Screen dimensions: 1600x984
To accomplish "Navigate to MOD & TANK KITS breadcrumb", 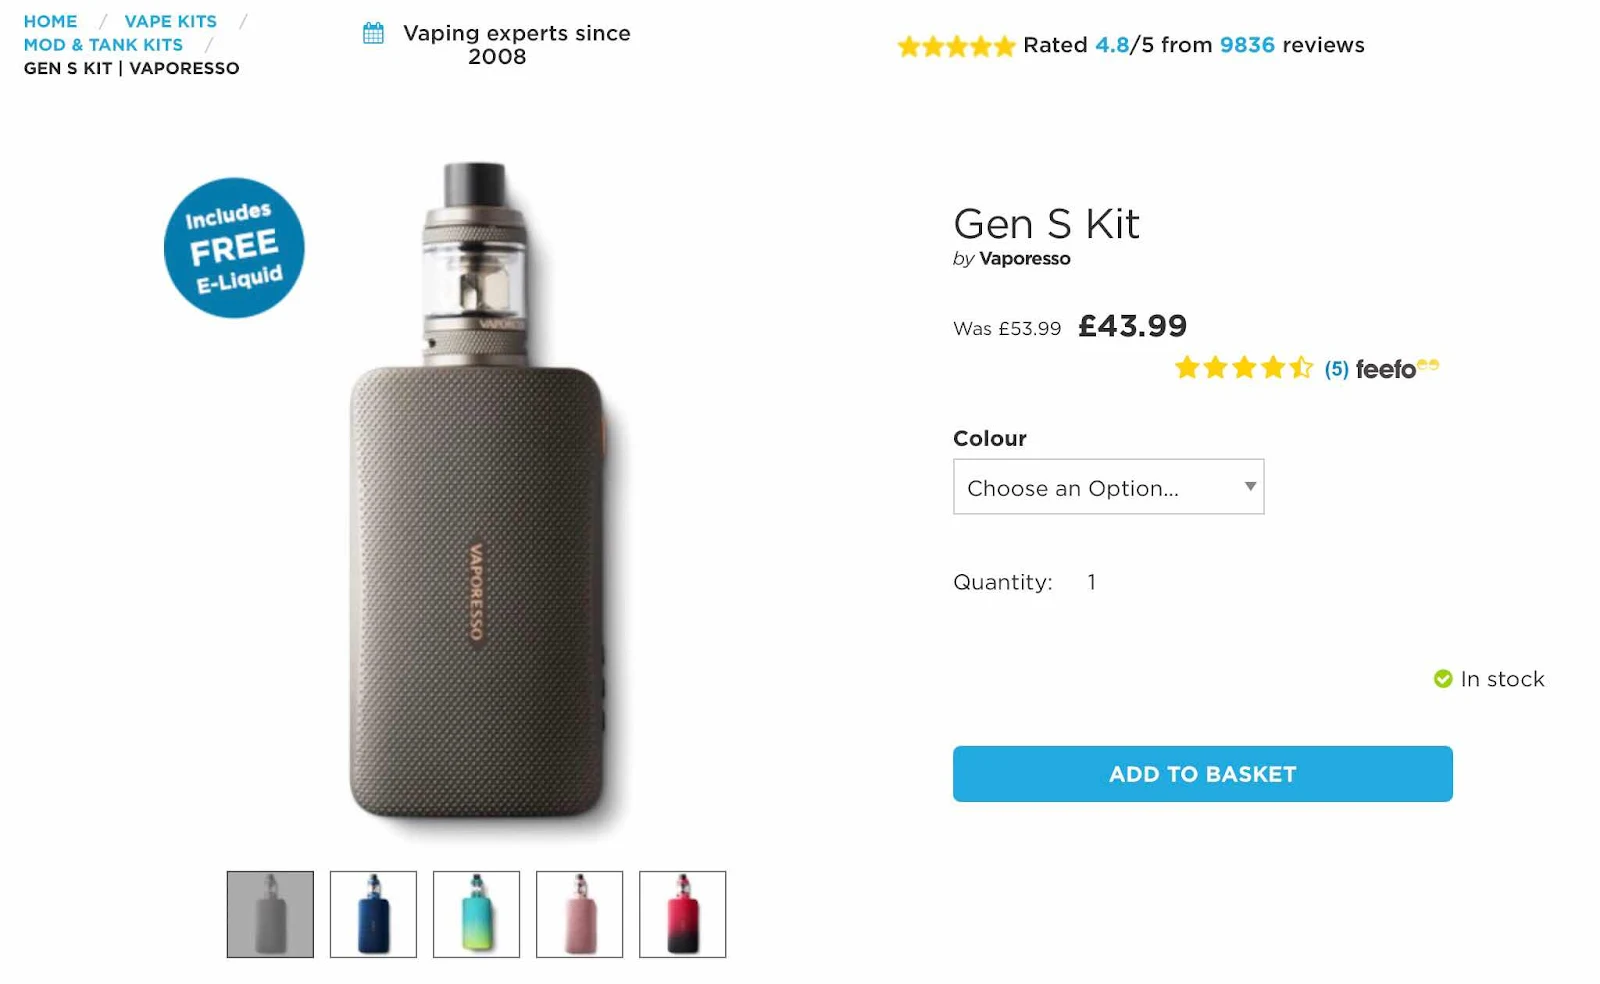I will (x=103, y=45).
